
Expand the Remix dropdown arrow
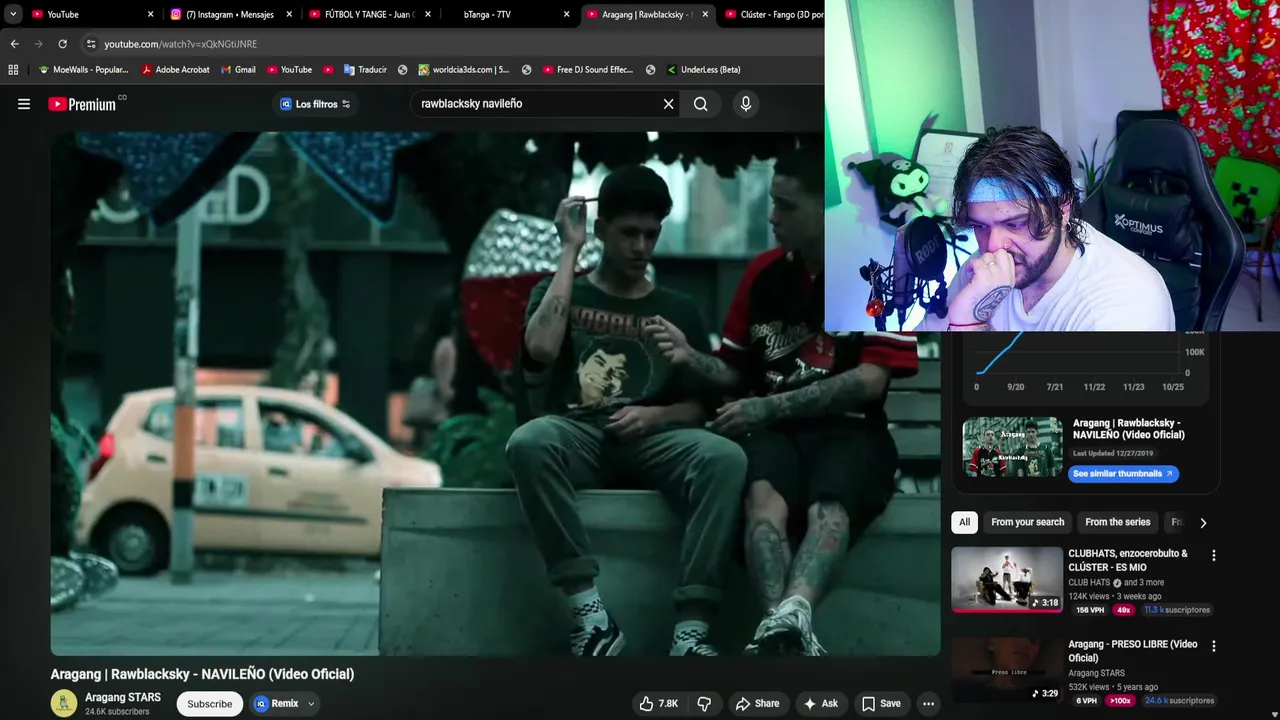click(311, 704)
